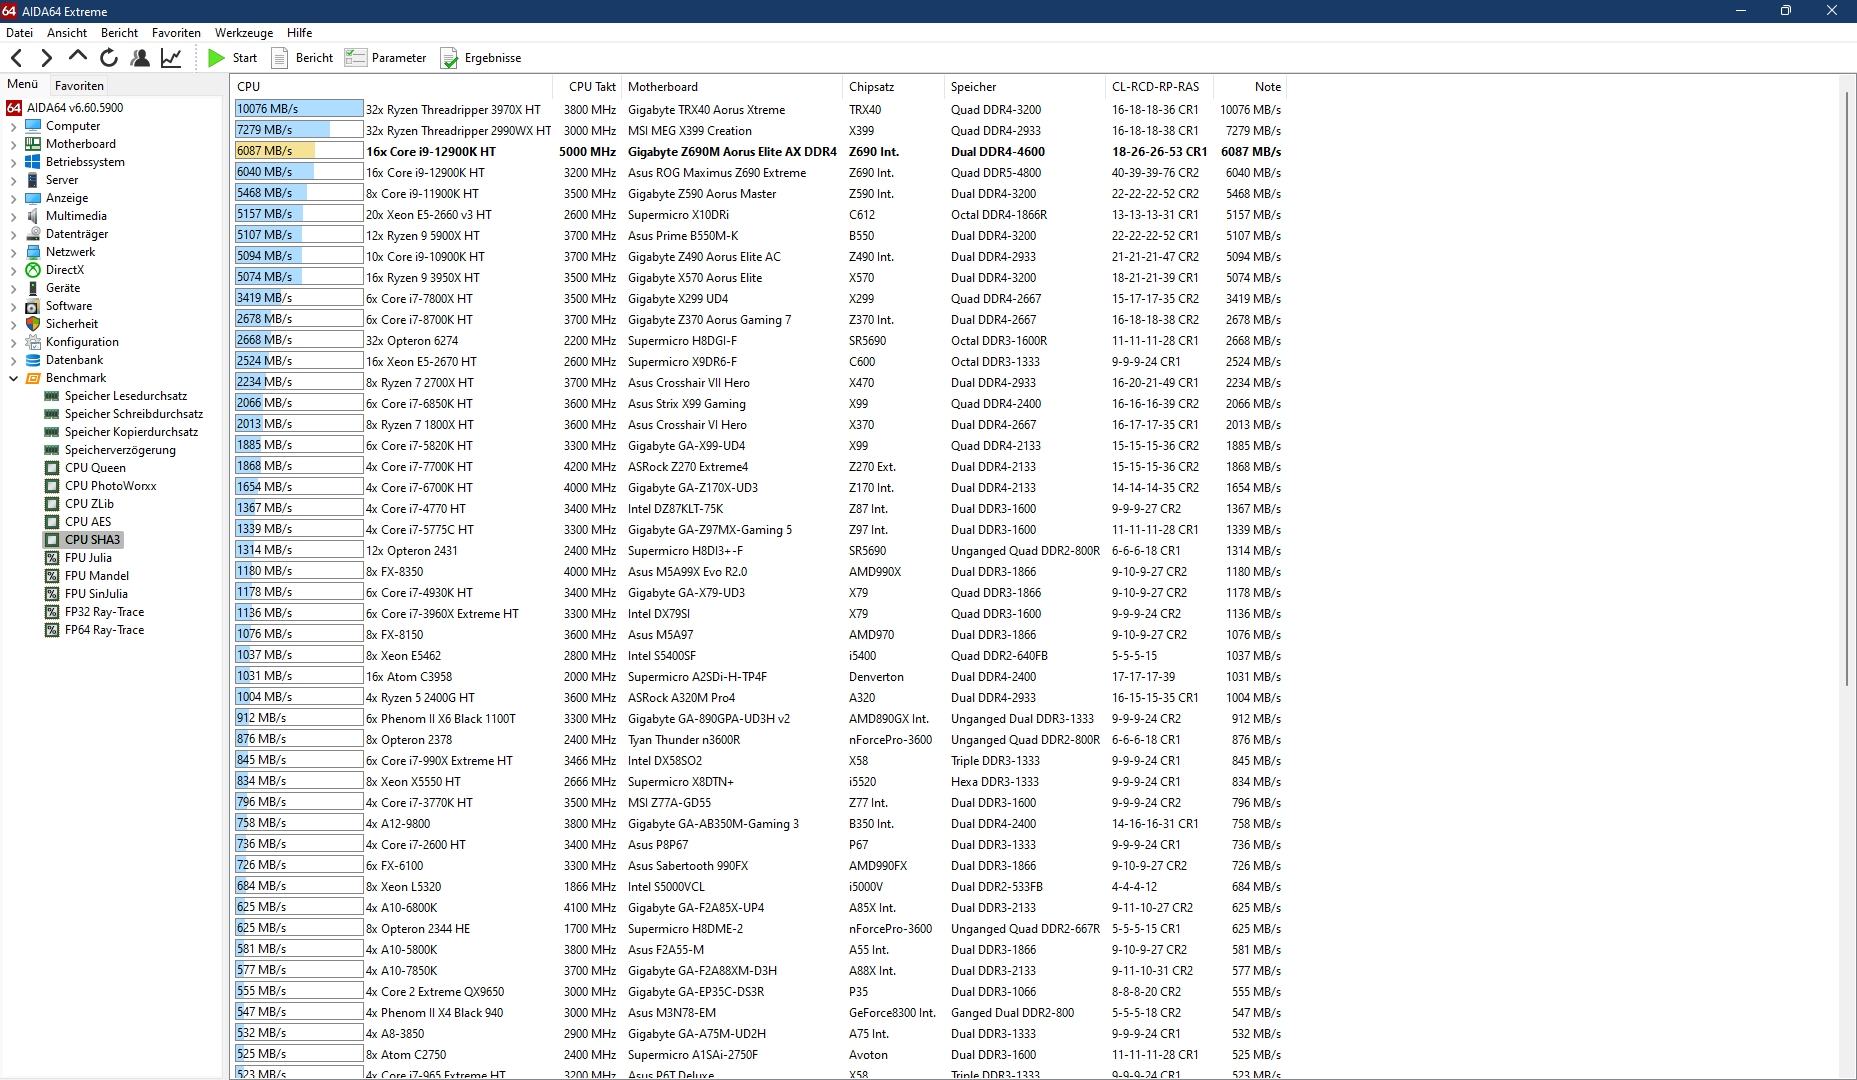Screen dimensions: 1857x1080
Task: Switch to the Menü sidebar tab
Action: click(x=23, y=85)
